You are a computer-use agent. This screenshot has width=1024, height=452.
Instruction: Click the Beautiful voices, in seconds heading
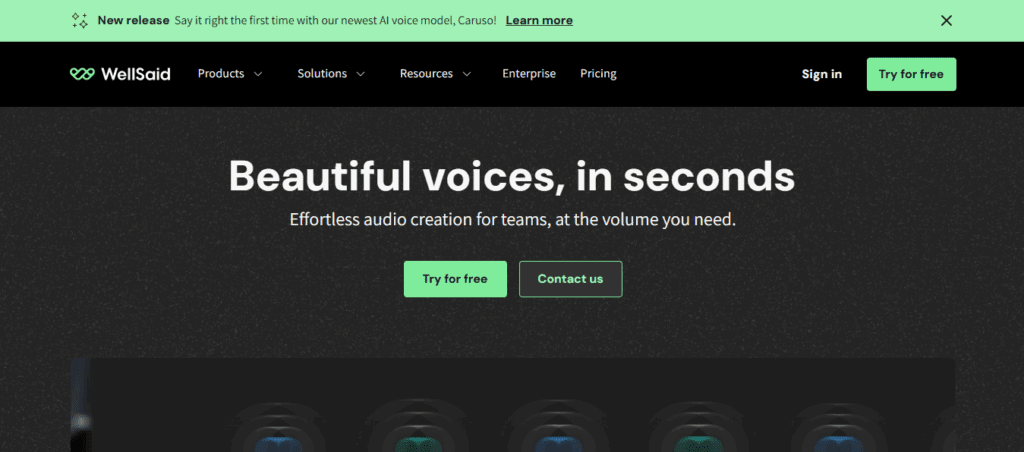click(x=512, y=176)
